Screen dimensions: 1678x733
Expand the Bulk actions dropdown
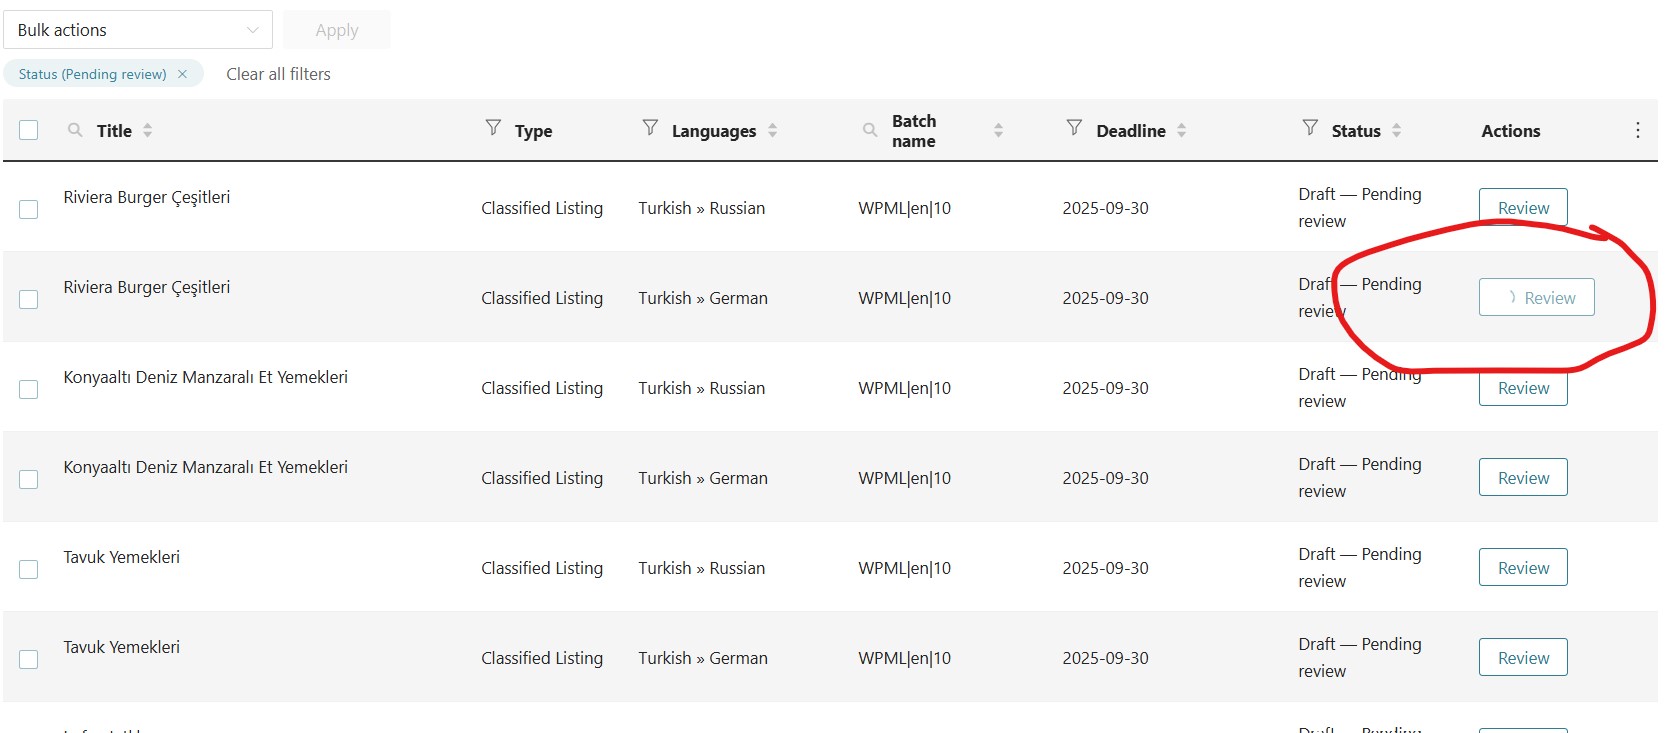pyautogui.click(x=138, y=30)
